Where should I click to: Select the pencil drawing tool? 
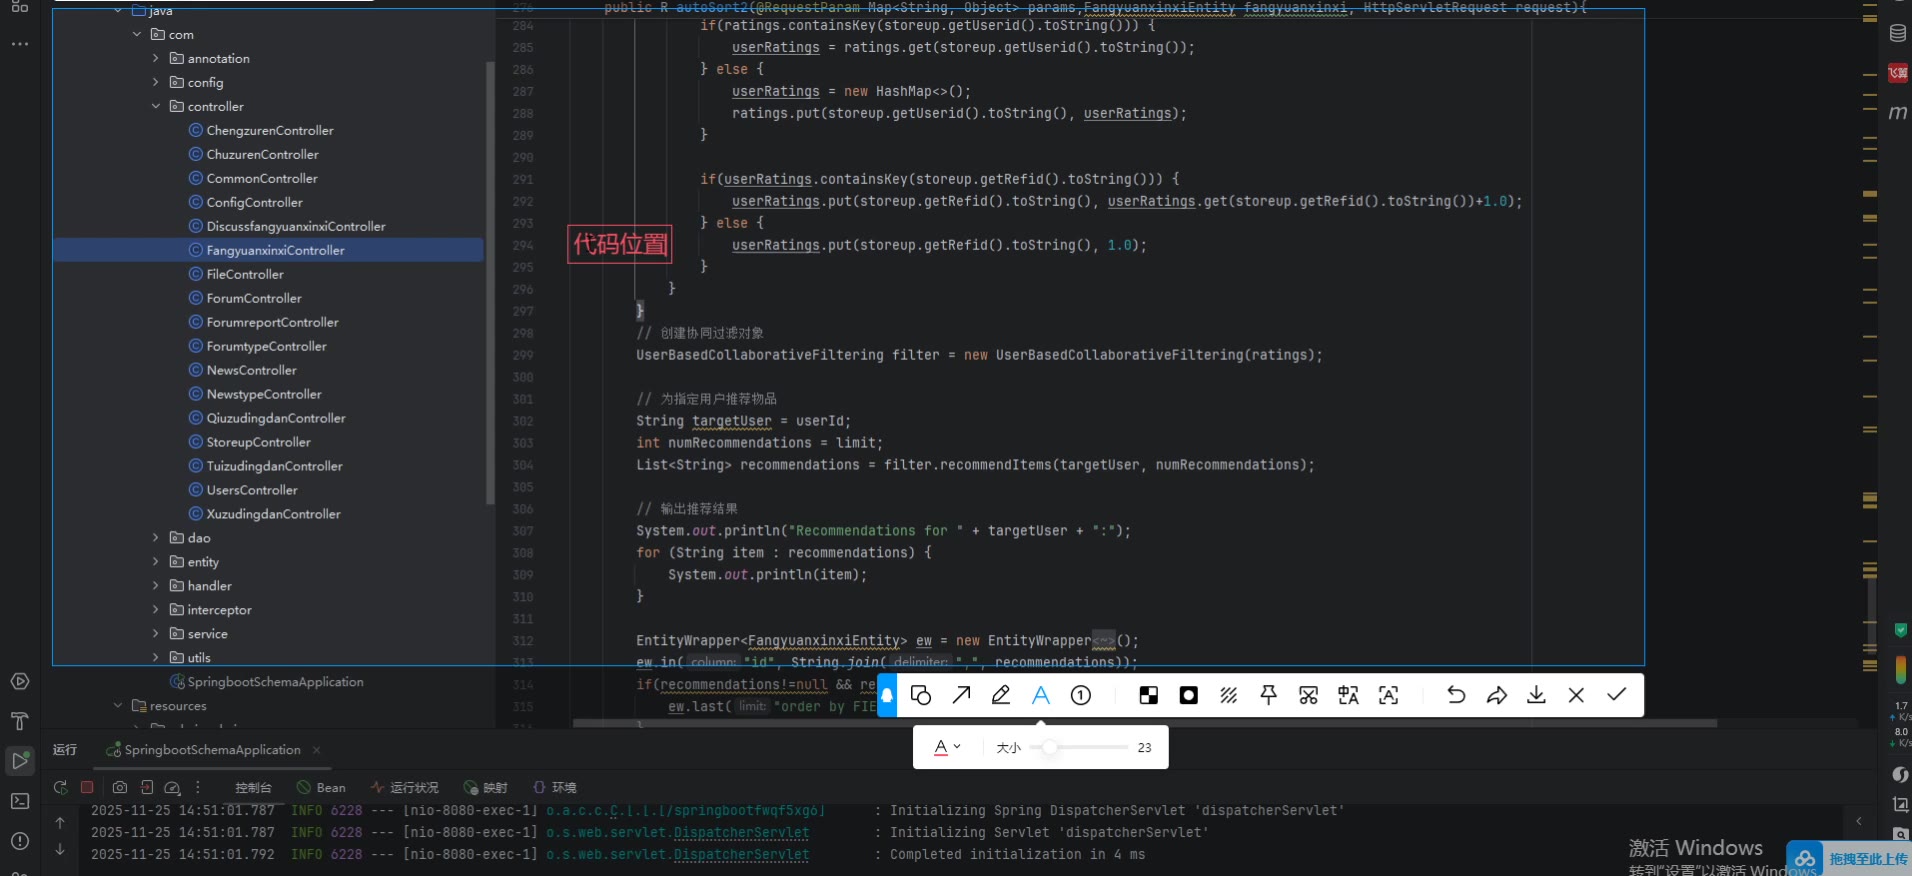tap(1001, 695)
